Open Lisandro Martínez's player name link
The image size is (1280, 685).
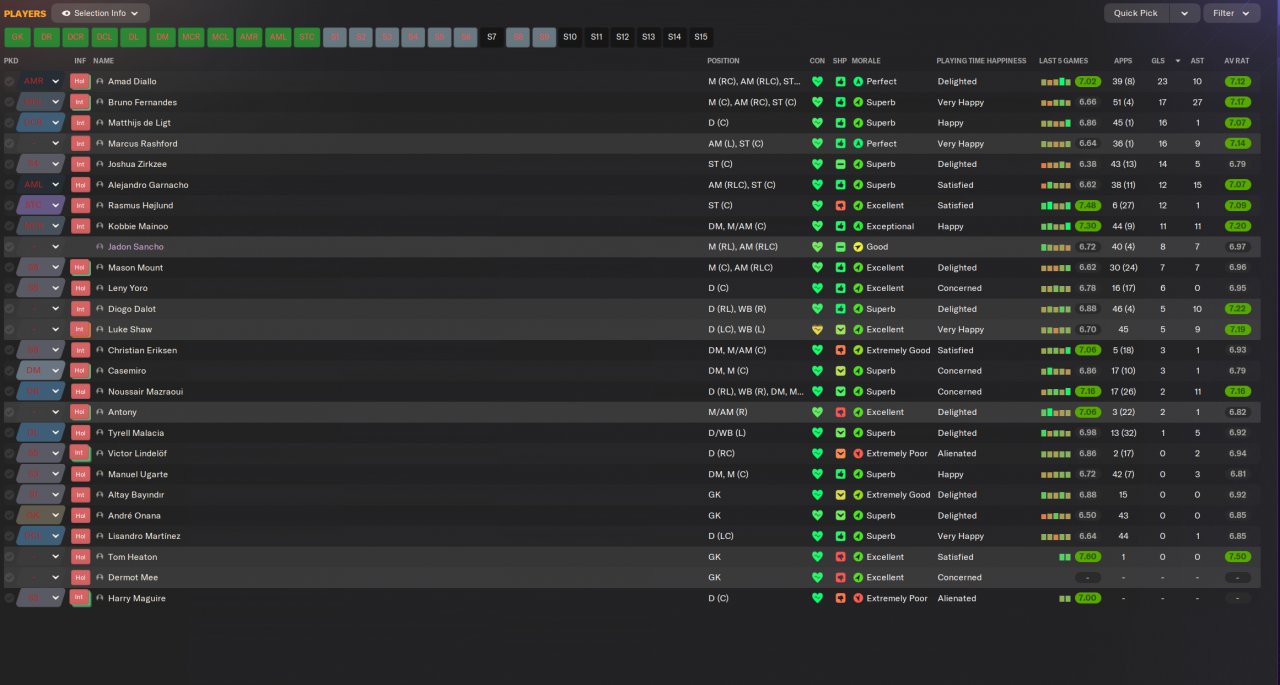point(144,536)
